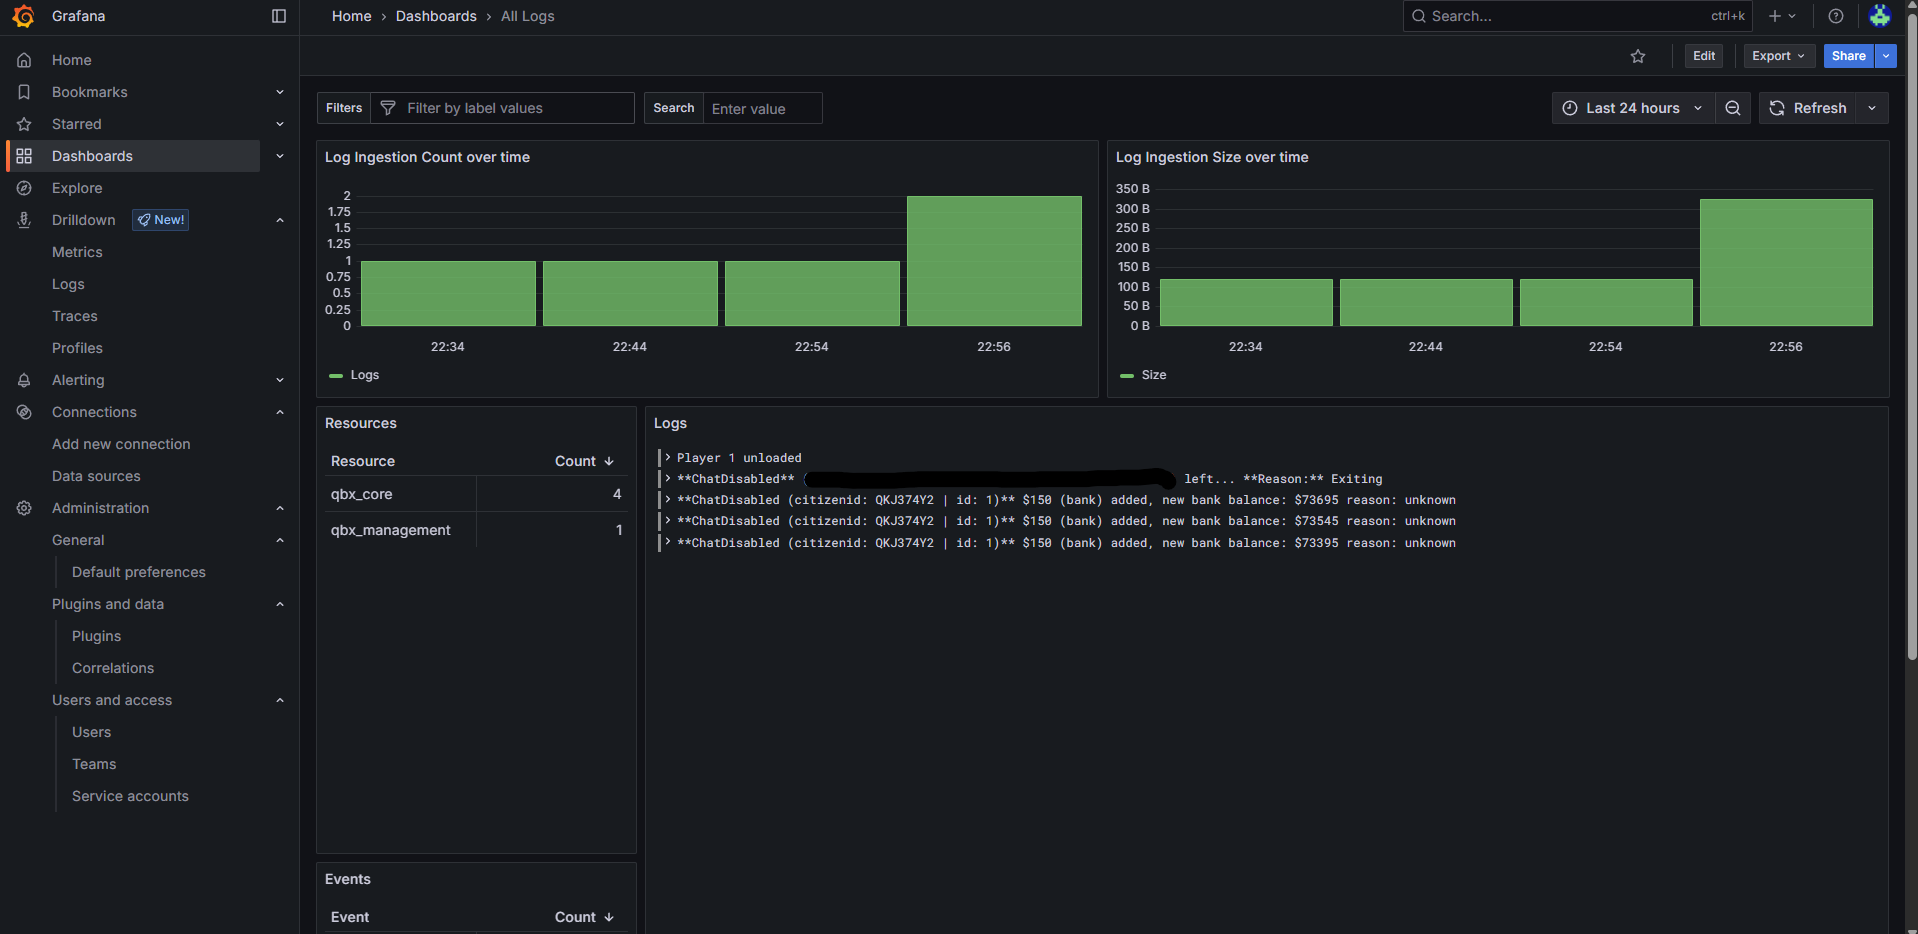1918x934 pixels.
Task: Open the user profile avatar
Action: coord(1880,16)
